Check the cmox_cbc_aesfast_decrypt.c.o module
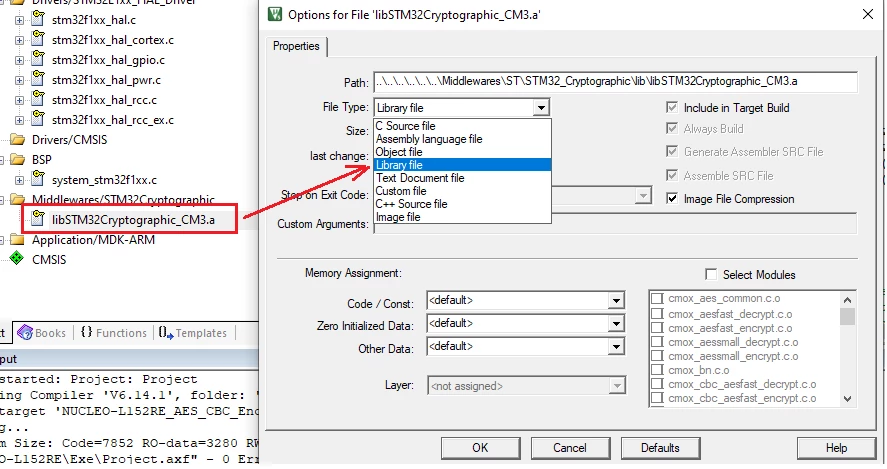The height and width of the screenshot is (469, 887). coord(657,384)
